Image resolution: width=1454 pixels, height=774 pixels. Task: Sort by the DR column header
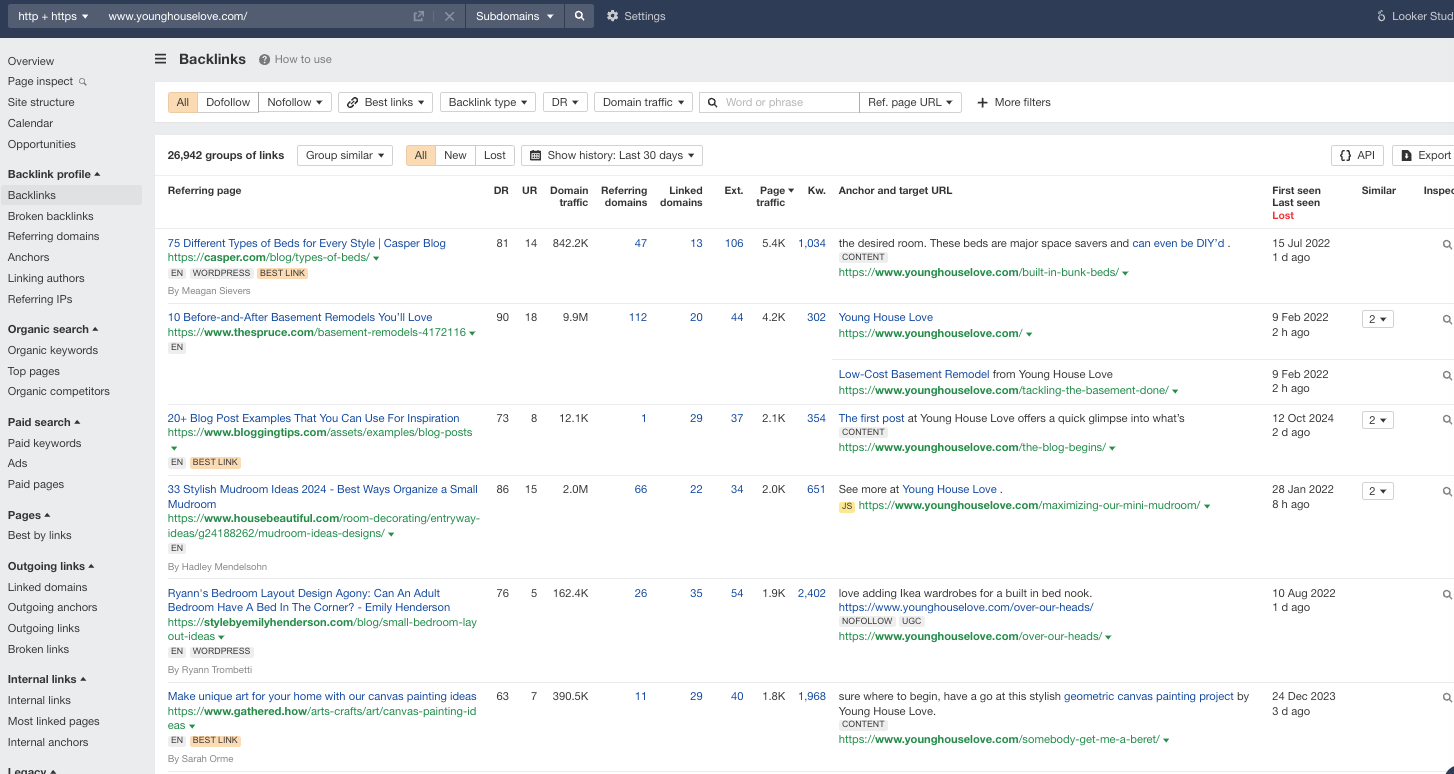[501, 190]
